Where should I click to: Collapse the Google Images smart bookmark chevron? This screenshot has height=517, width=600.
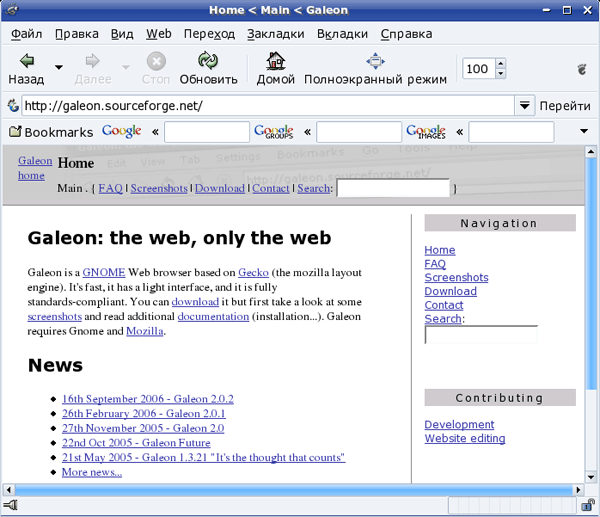point(460,132)
